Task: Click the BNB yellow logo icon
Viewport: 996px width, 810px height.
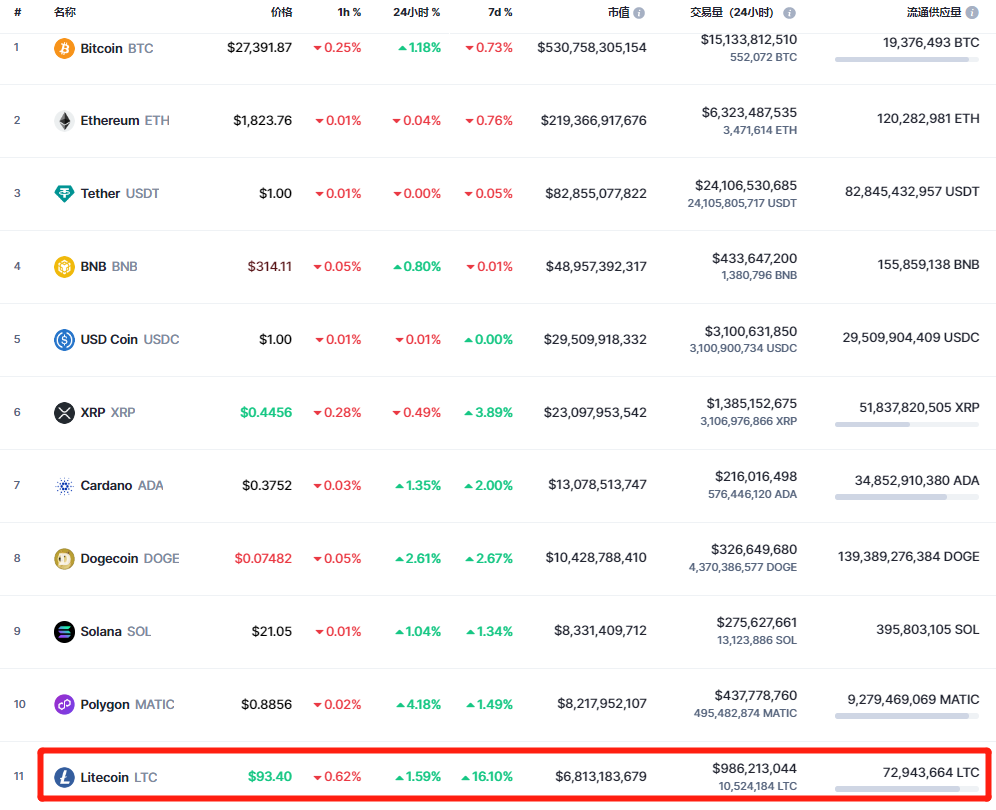Action: click(64, 267)
